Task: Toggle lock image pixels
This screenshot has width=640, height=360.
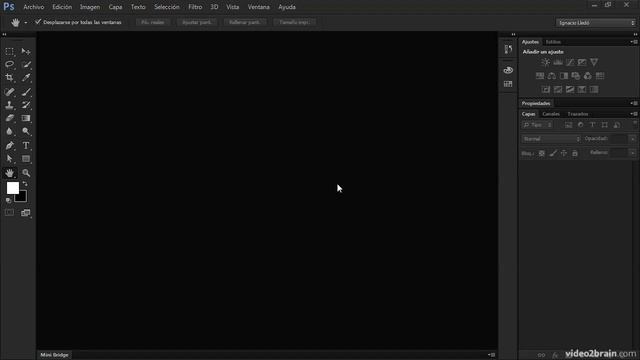Action: click(553, 153)
